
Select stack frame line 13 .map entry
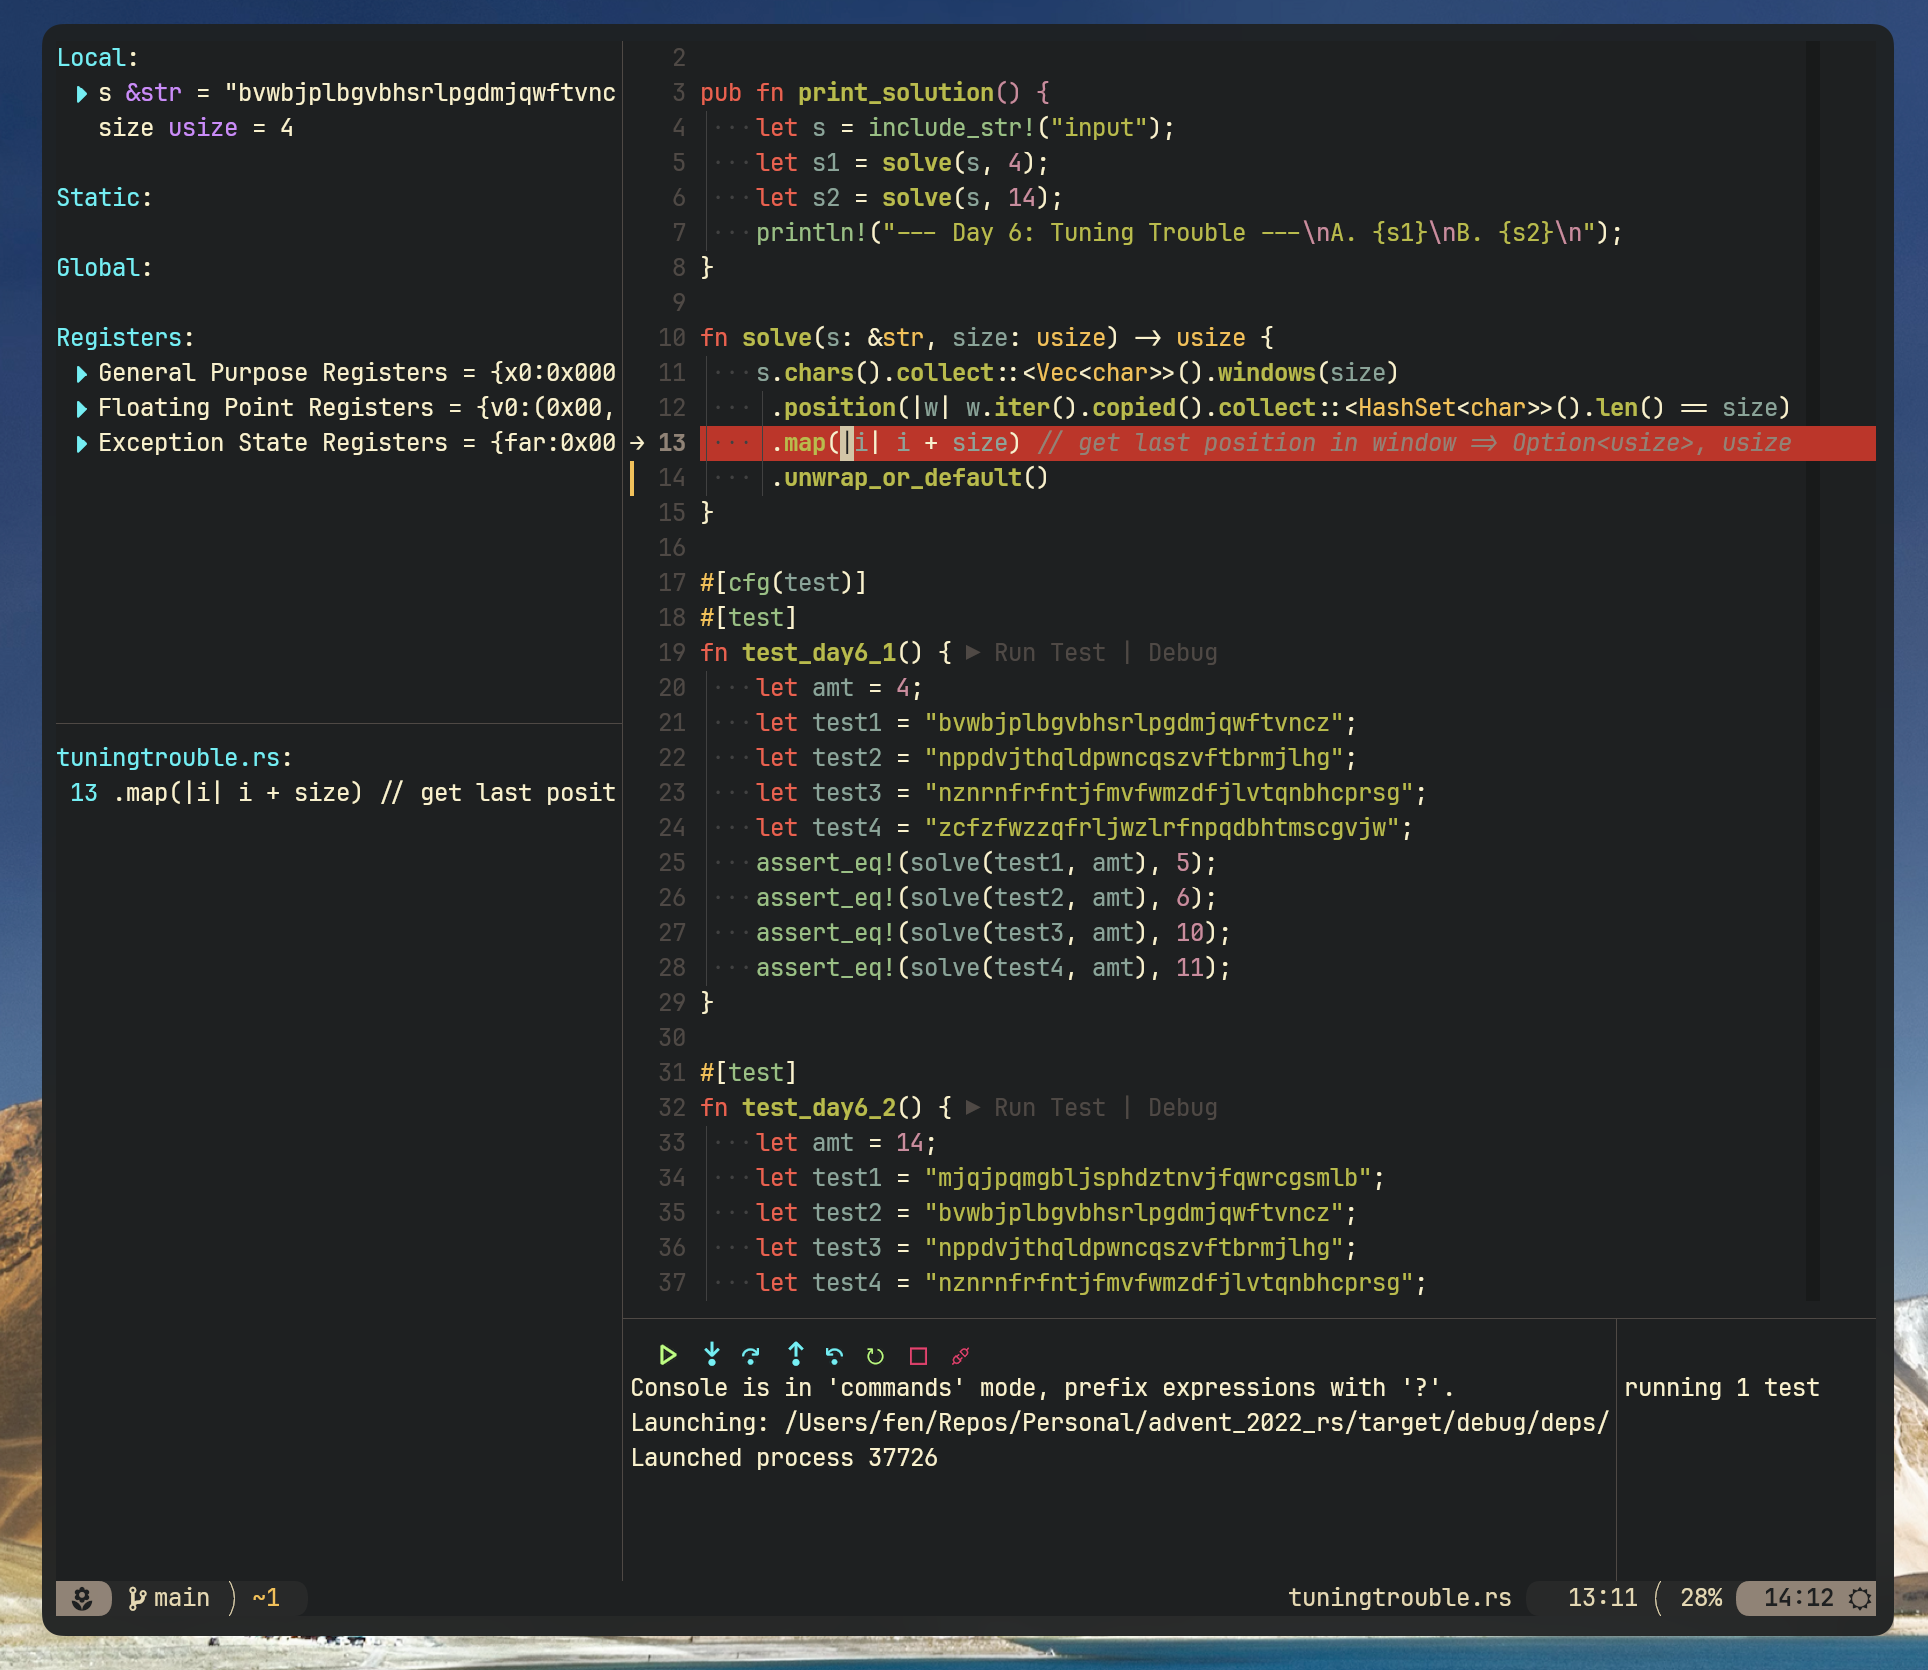[342, 793]
